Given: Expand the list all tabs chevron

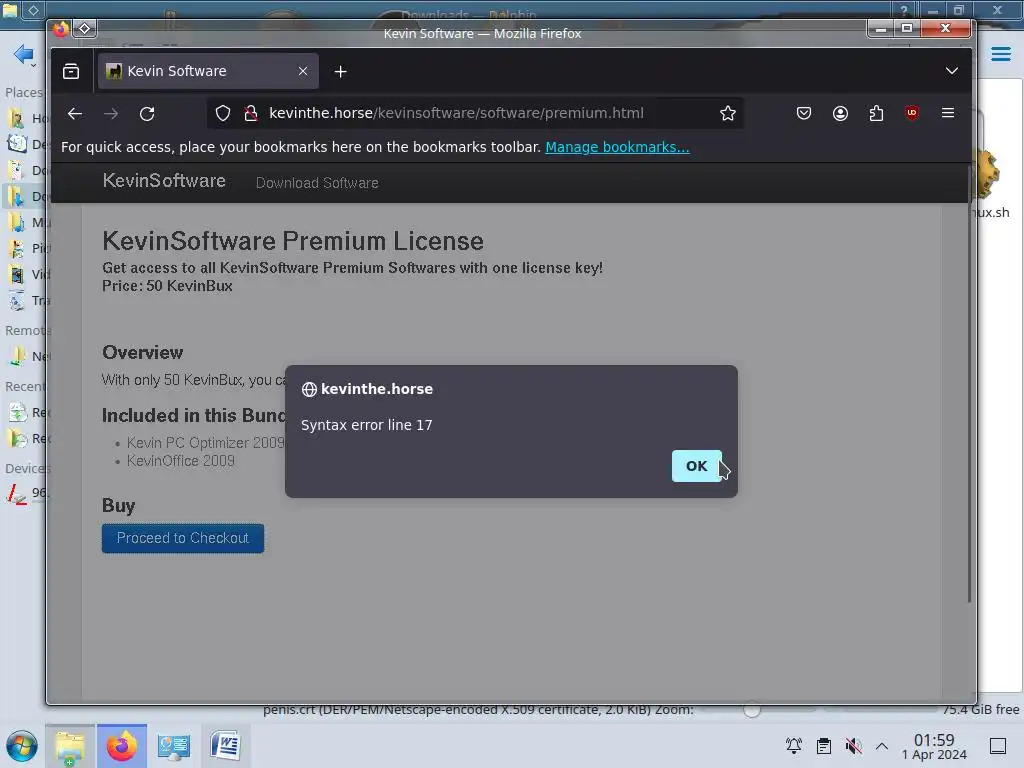Looking at the screenshot, I should pyautogui.click(x=952, y=71).
